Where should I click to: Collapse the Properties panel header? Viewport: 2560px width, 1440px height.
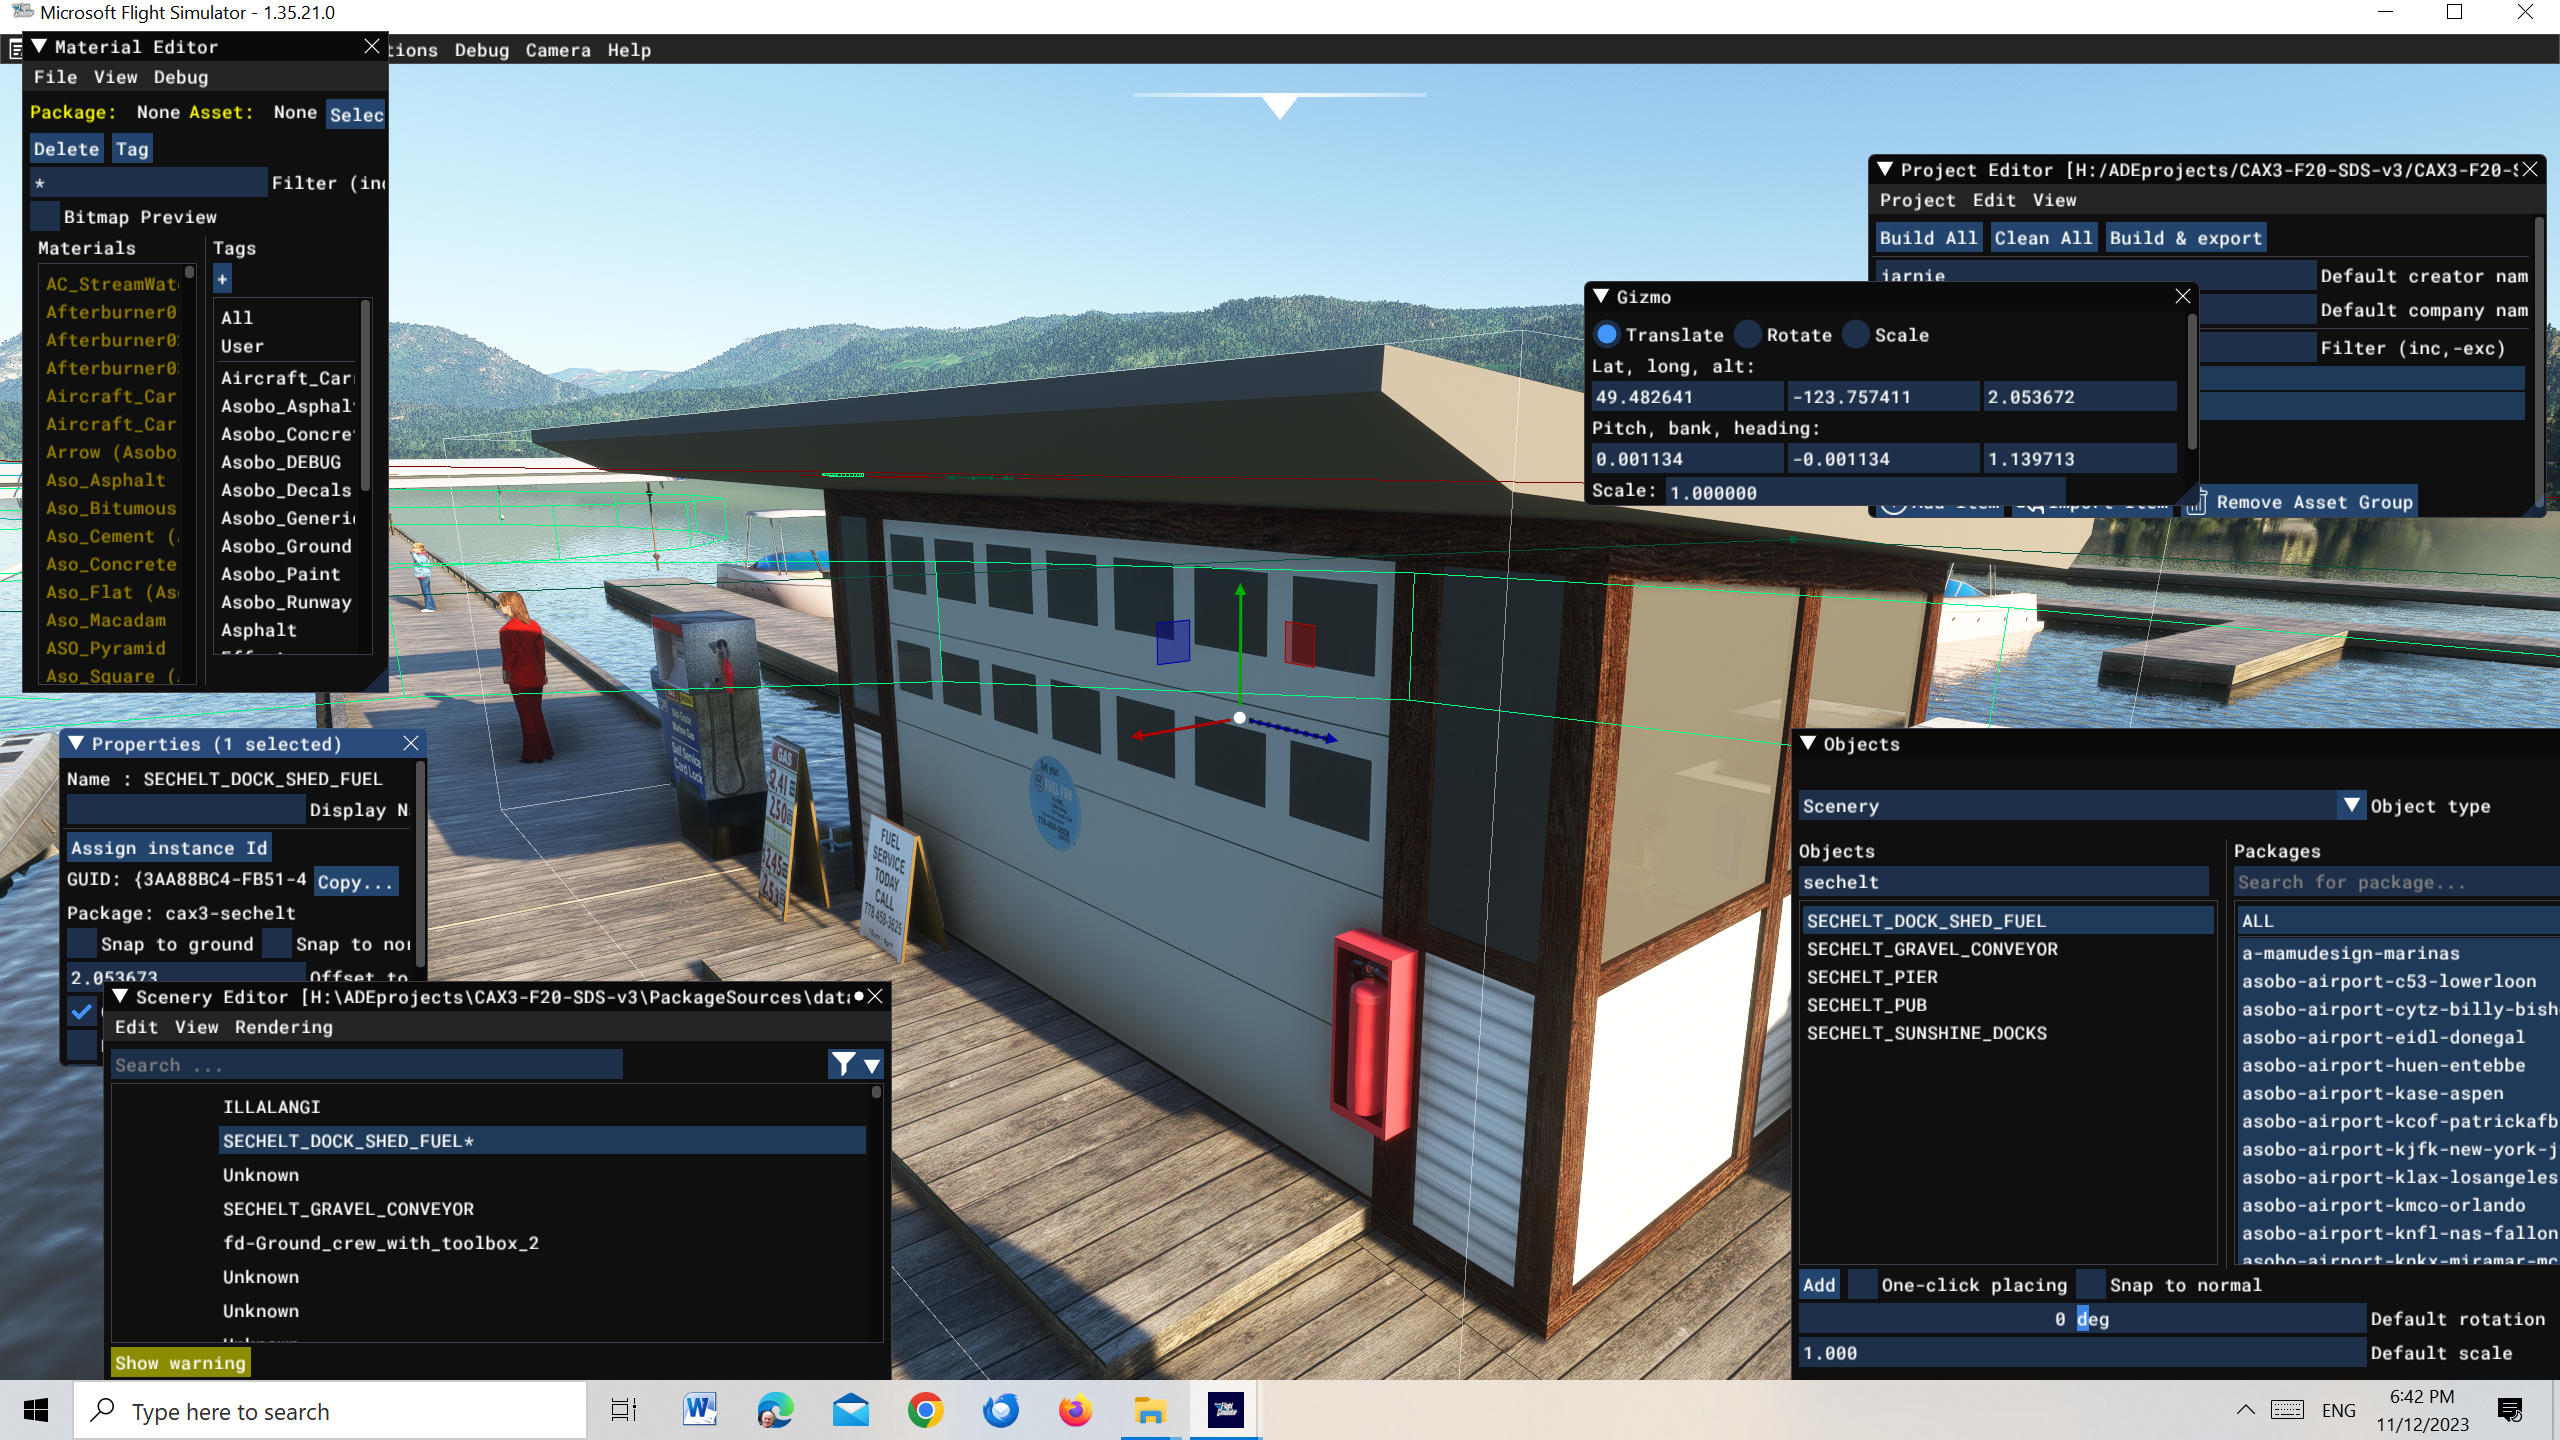point(77,743)
